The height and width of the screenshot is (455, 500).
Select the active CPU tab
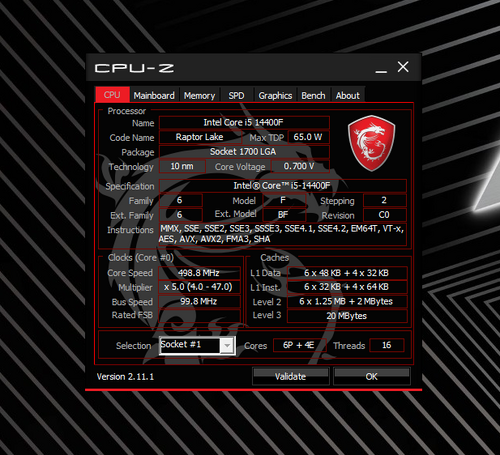(x=112, y=95)
